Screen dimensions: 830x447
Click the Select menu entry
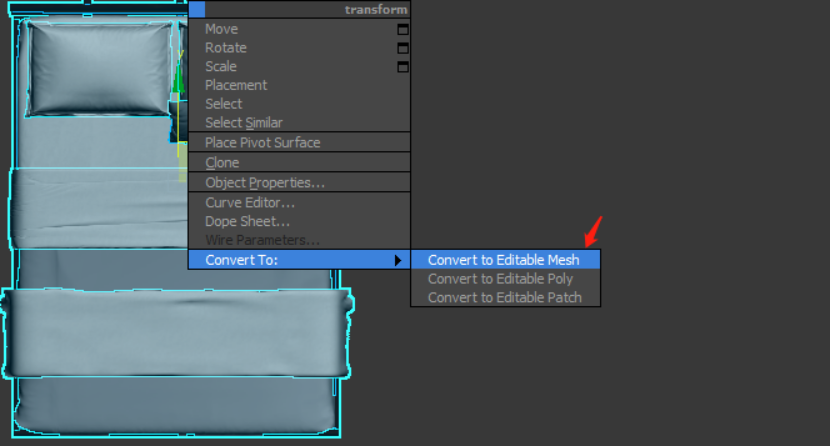click(x=299, y=103)
